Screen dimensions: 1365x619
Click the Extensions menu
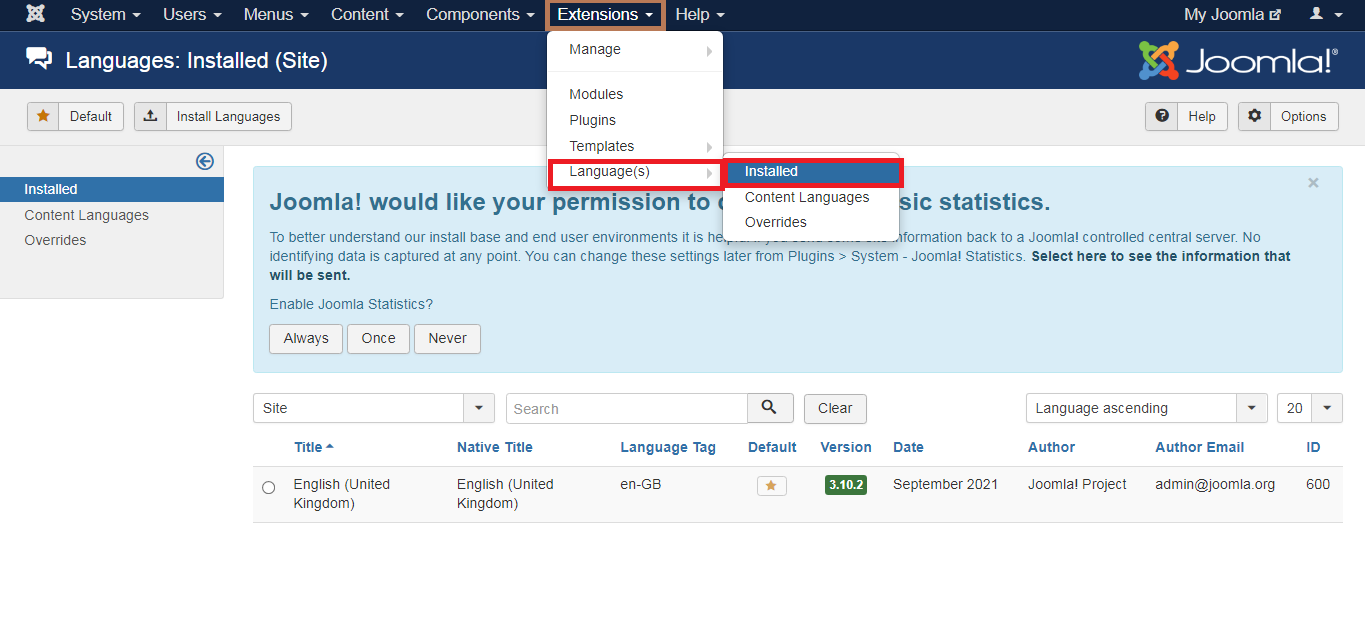pos(605,14)
